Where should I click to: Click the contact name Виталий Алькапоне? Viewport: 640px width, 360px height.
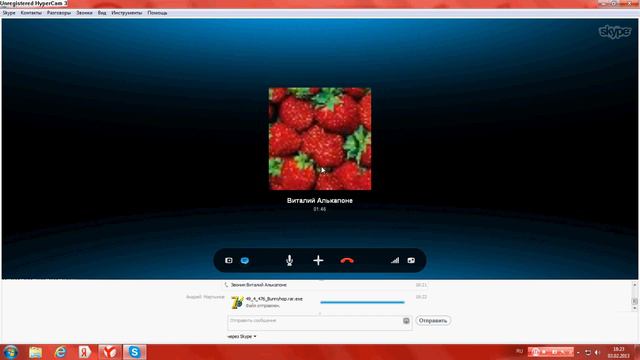(320, 200)
